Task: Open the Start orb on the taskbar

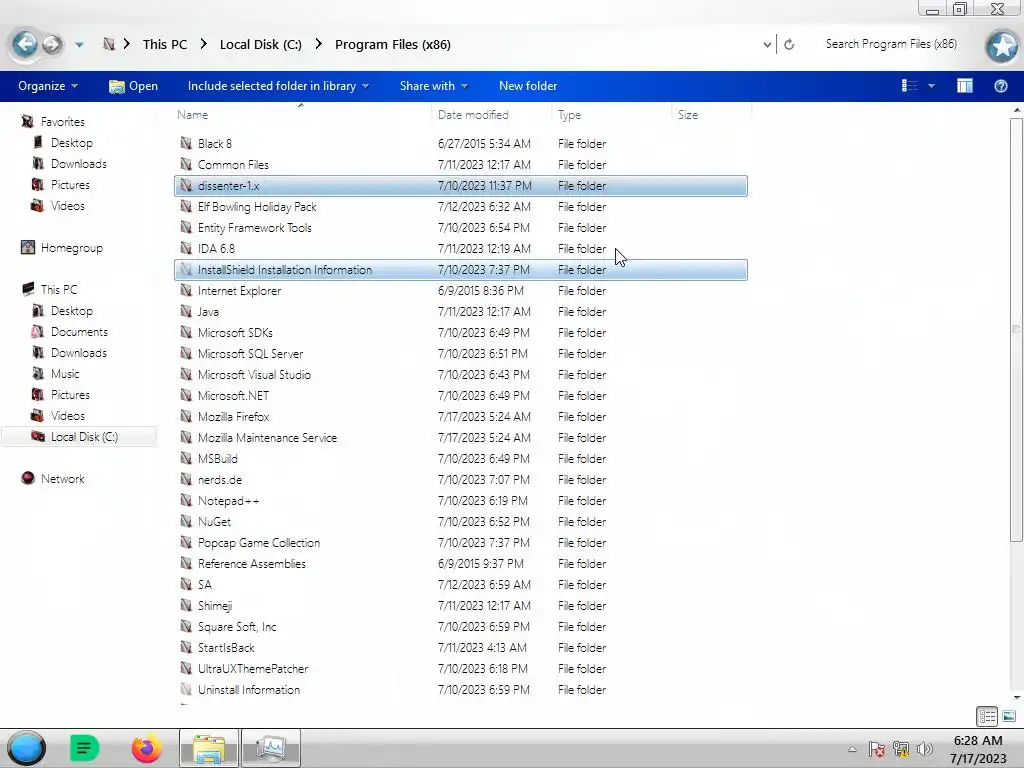Action: pyautogui.click(x=26, y=748)
